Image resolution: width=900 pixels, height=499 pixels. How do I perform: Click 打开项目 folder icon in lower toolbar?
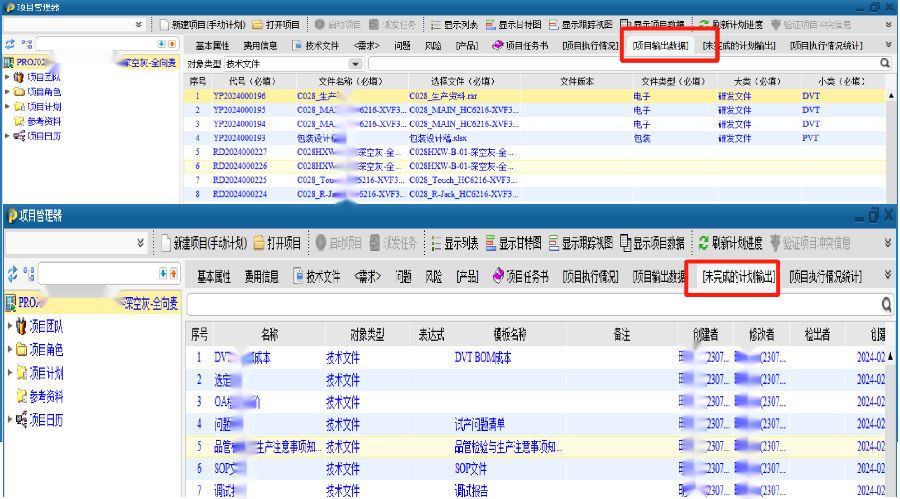click(260, 243)
